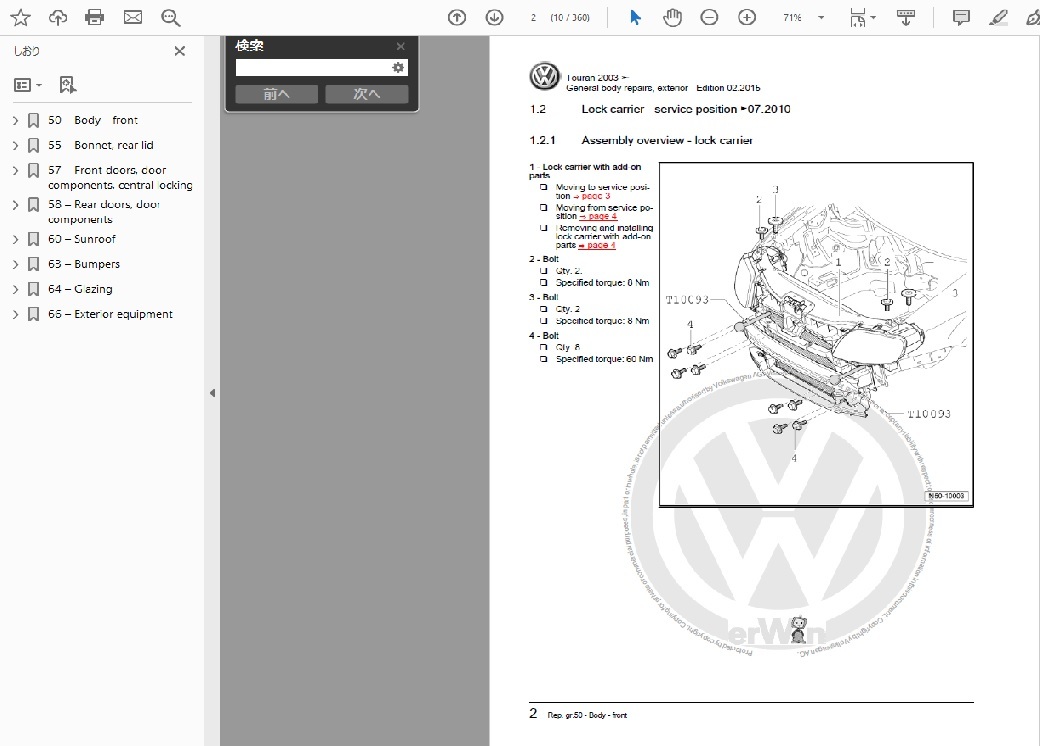Click the search text input field
This screenshot has height=746, width=1040.
pyautogui.click(x=312, y=67)
